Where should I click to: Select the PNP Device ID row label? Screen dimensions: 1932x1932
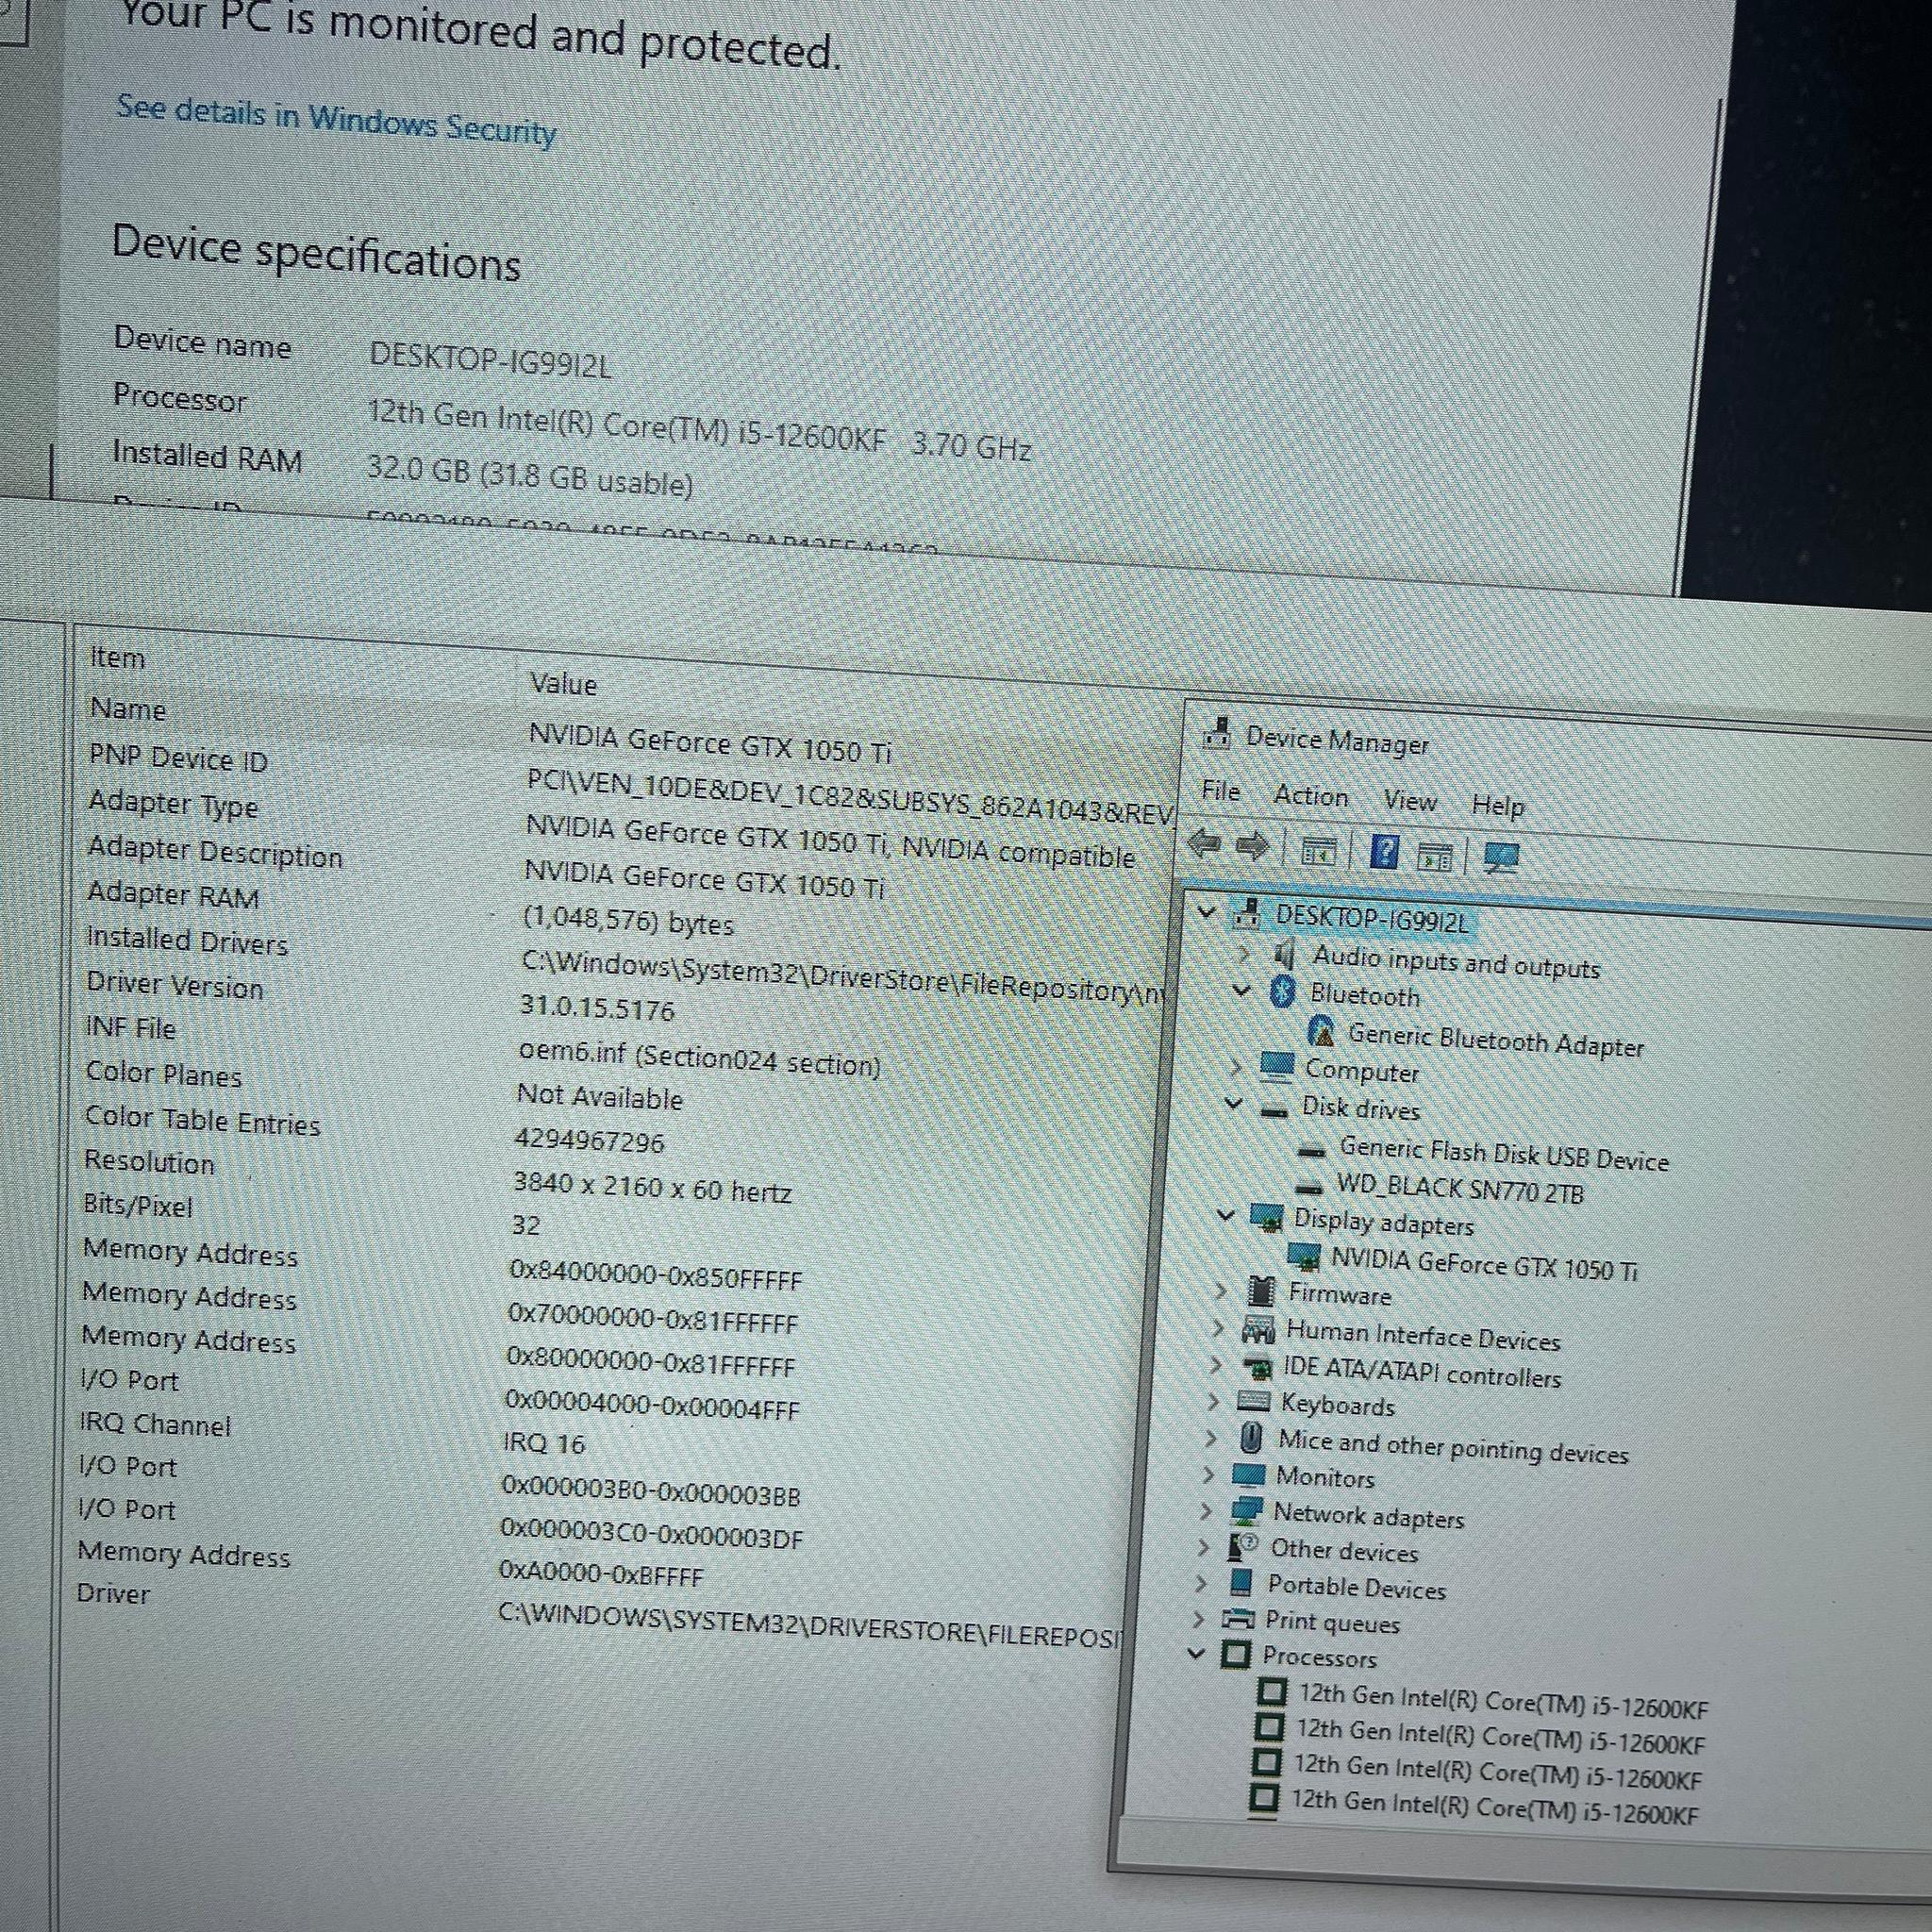178,759
